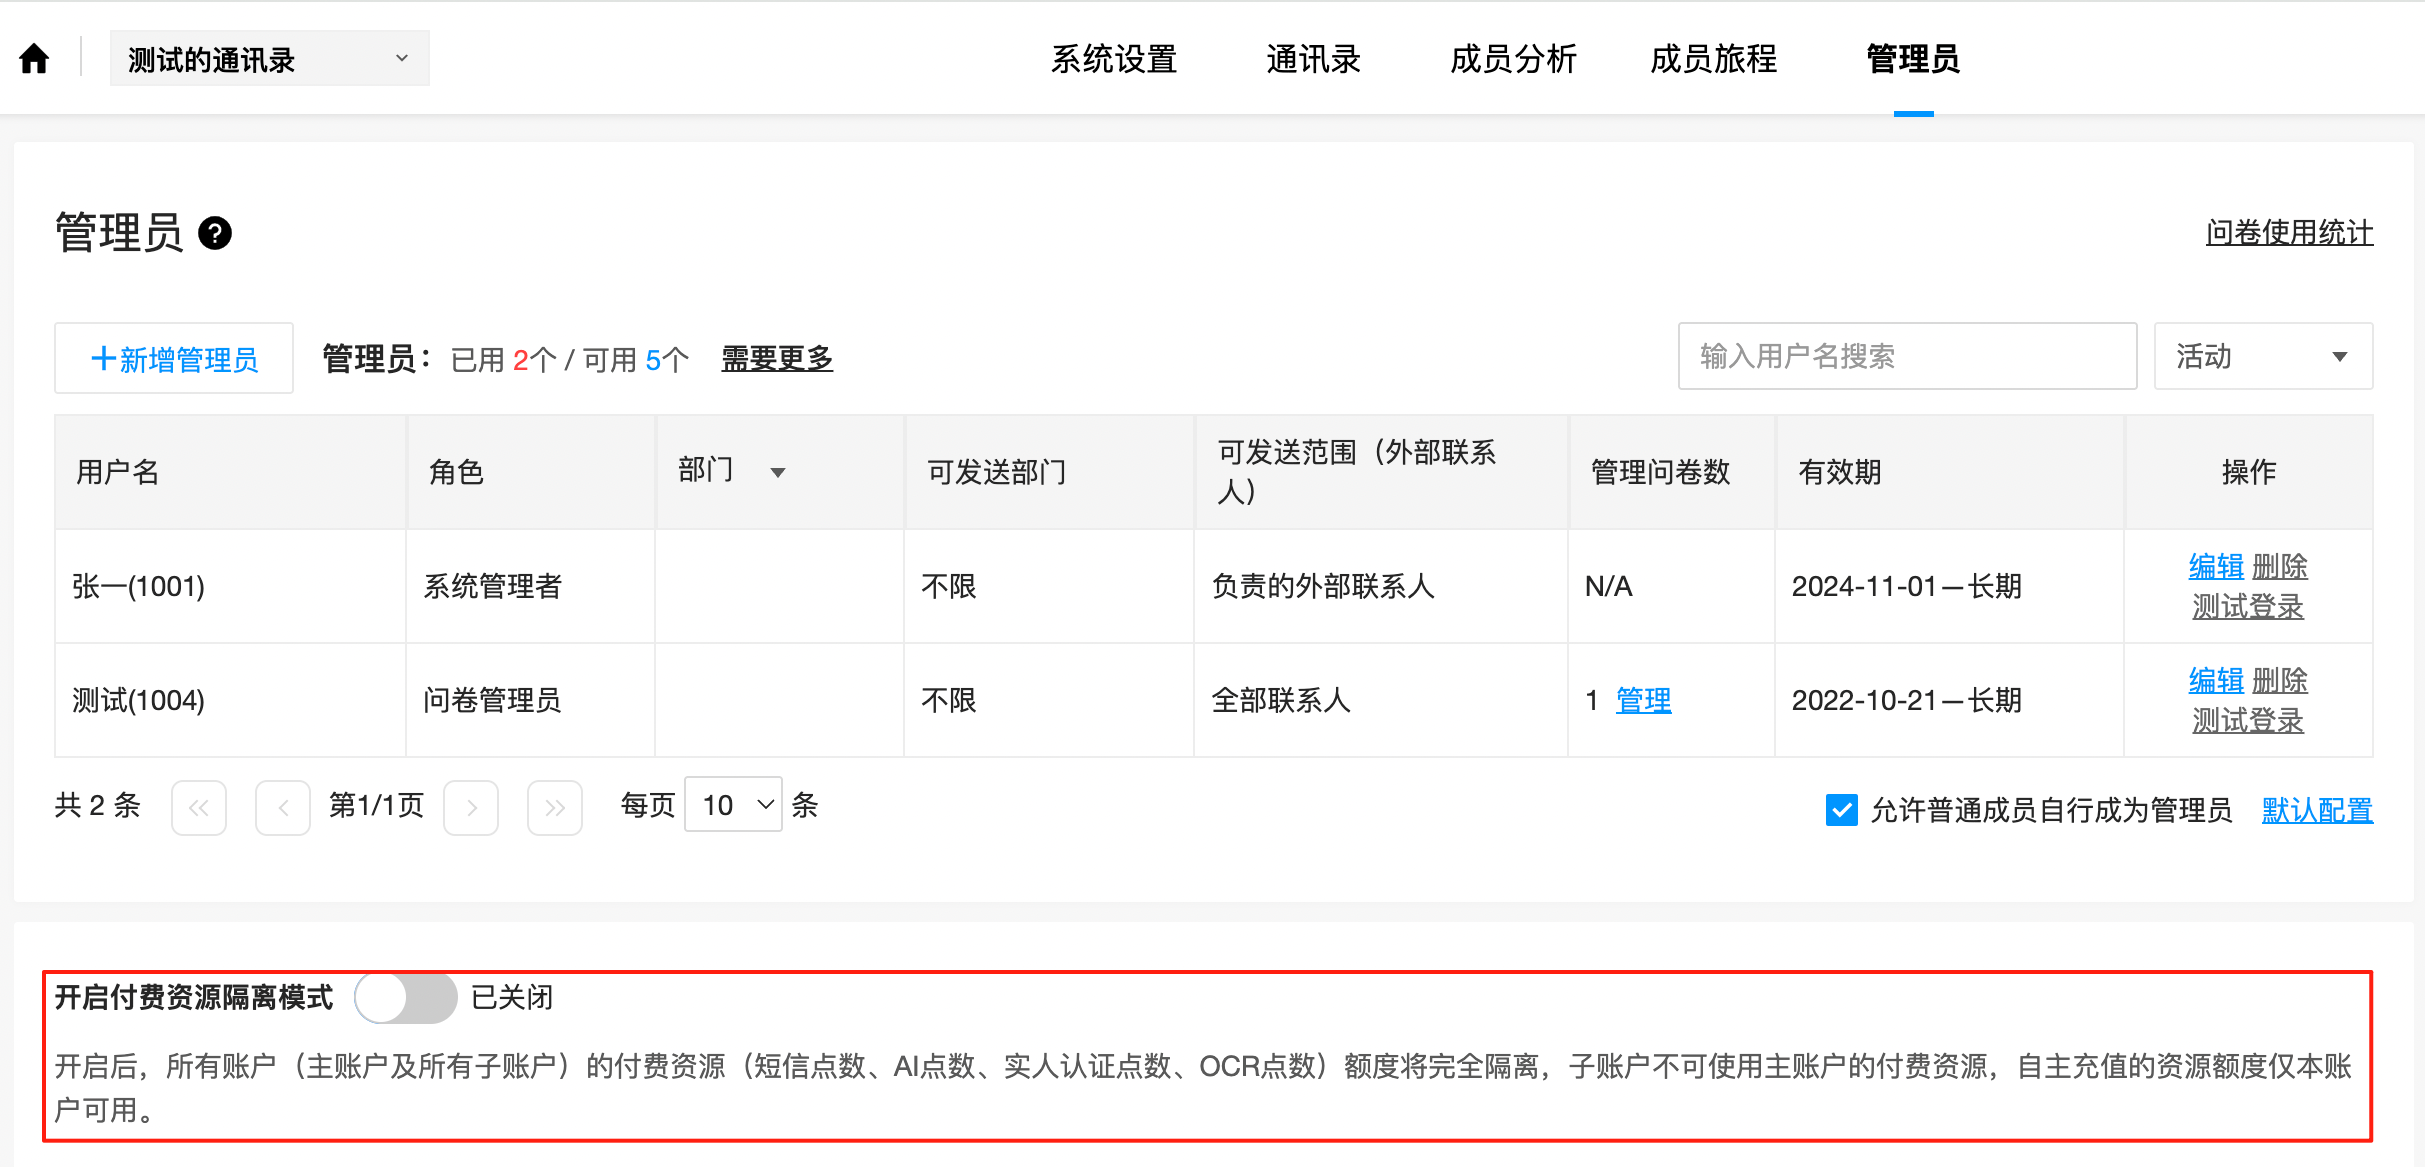
Task: Jump to last page arrow
Action: pyautogui.click(x=555, y=807)
